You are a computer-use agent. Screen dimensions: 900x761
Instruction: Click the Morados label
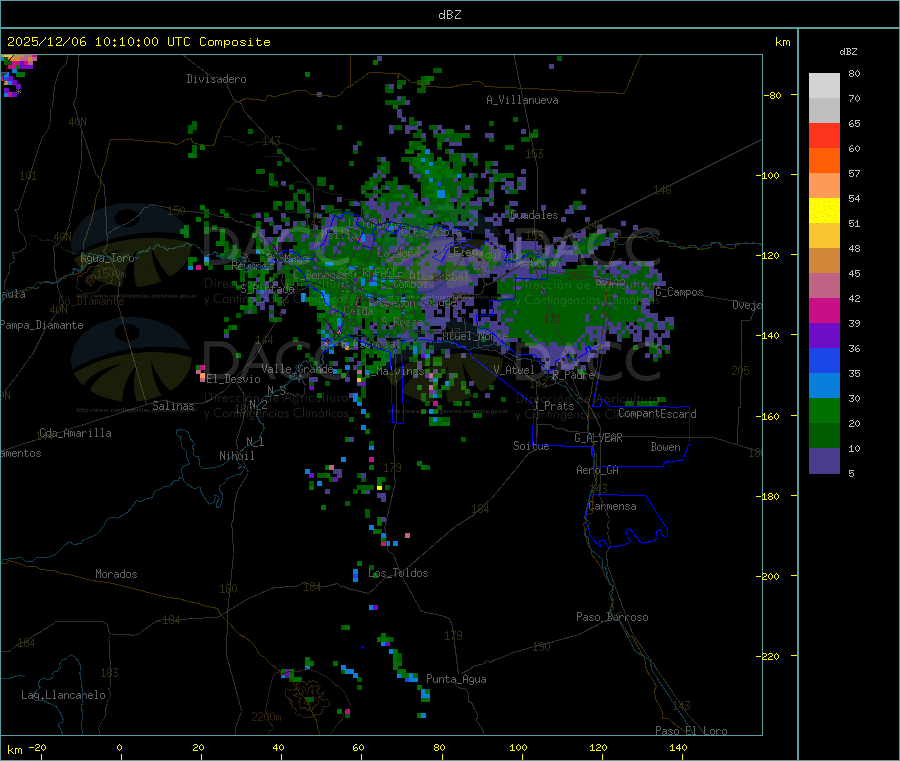[x=116, y=574]
